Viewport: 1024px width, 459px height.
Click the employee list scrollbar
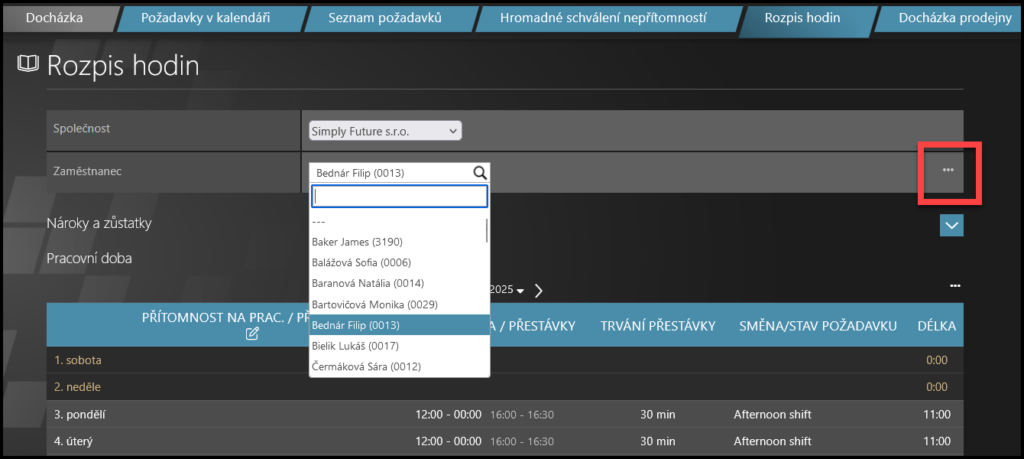click(x=486, y=232)
